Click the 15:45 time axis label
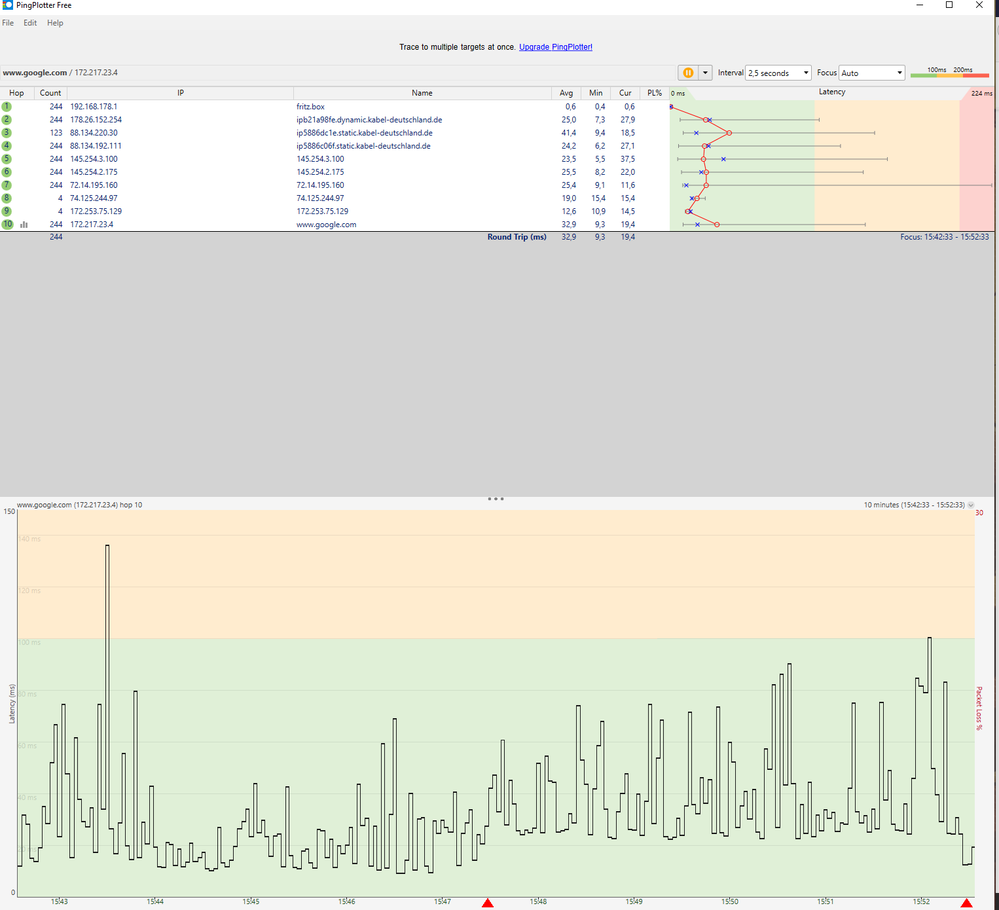 pyautogui.click(x=251, y=902)
